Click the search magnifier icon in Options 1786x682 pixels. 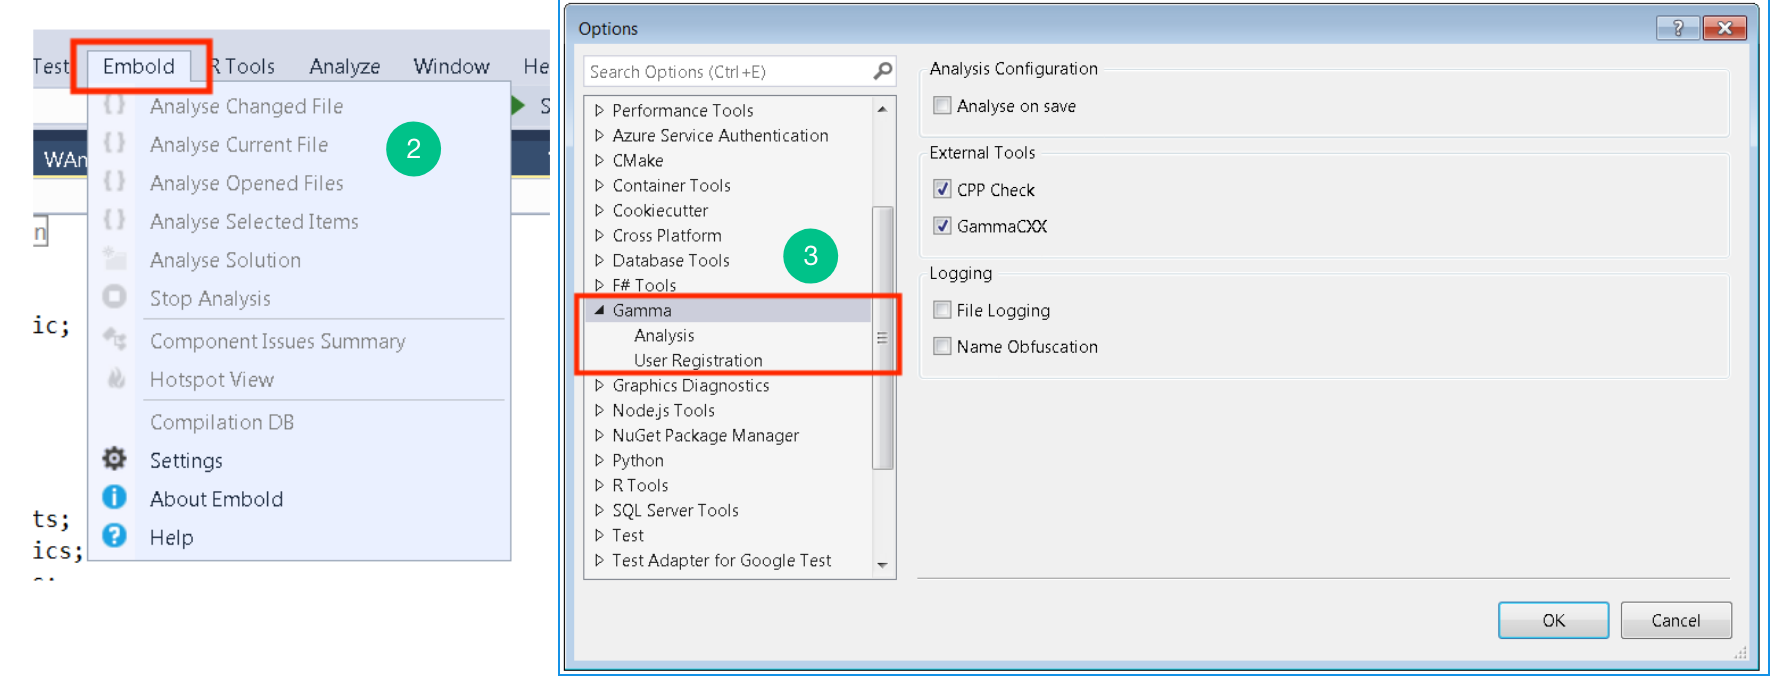point(882,71)
